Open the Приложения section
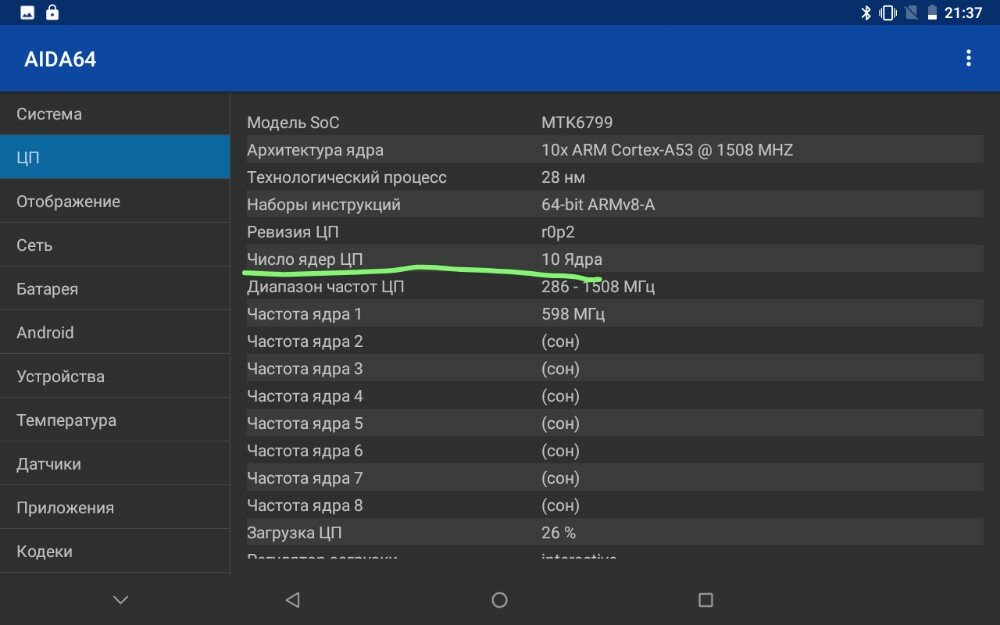Screen dimensions: 1000x625 tap(115, 507)
